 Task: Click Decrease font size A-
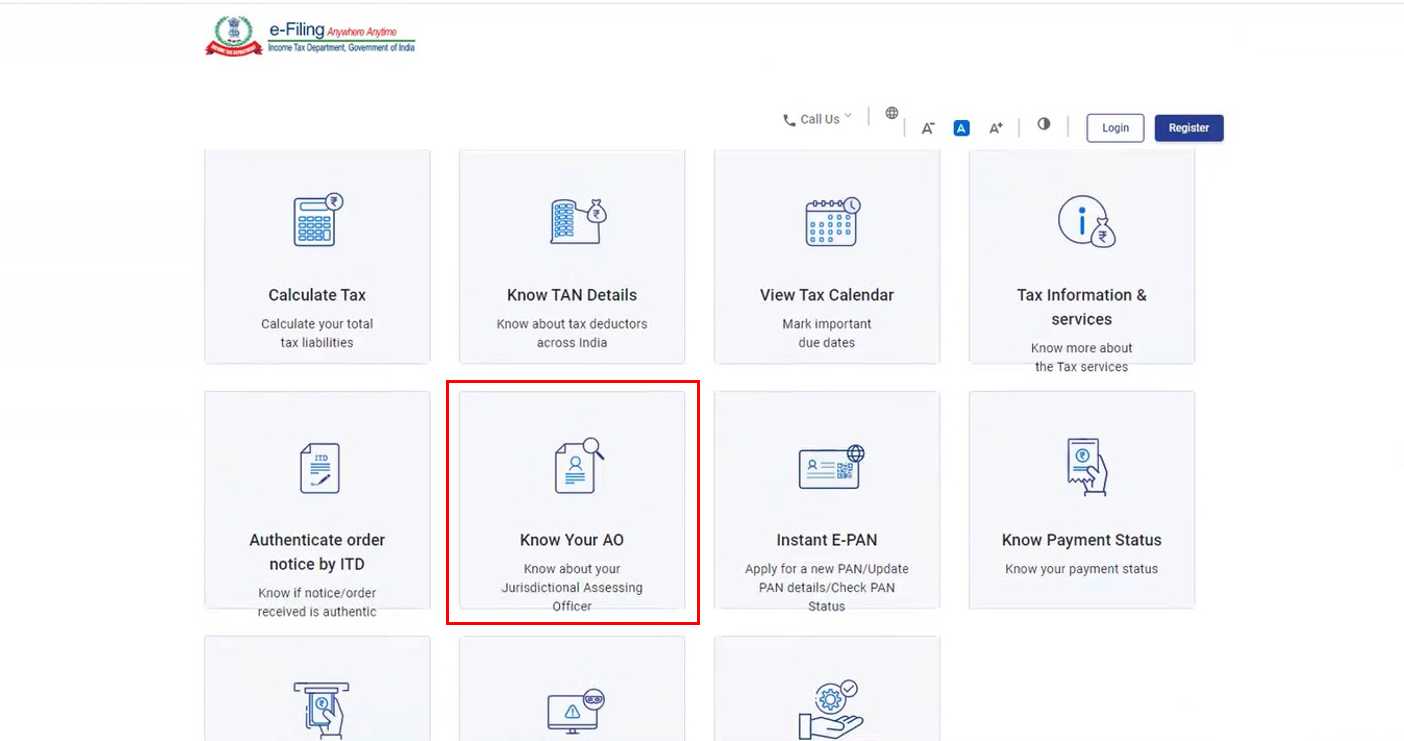pos(928,127)
